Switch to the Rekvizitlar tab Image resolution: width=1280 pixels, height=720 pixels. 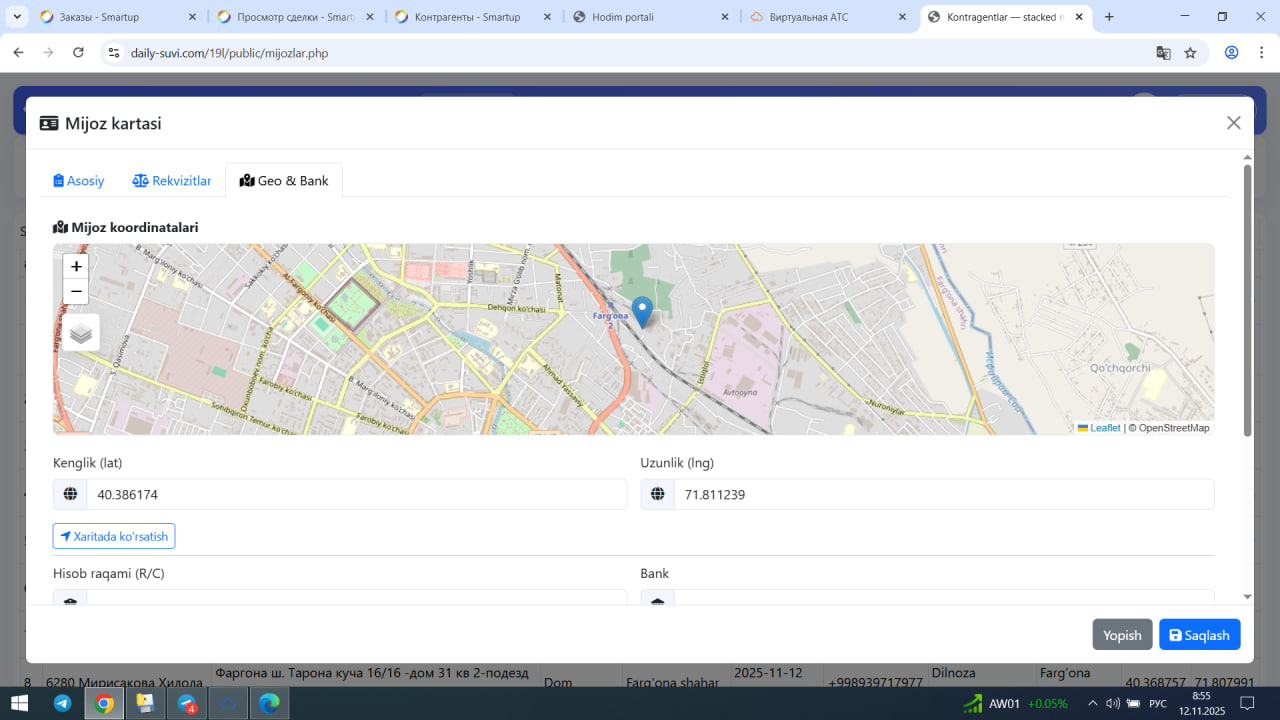(x=172, y=181)
